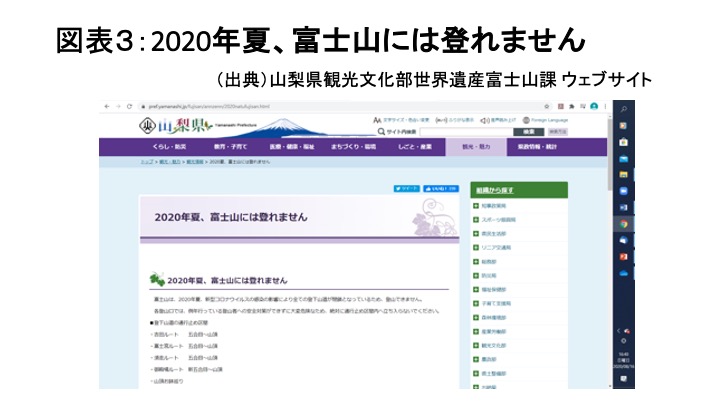Click the dark 検索 search button
Image resolution: width=720 pixels, height=405 pixels.
pyautogui.click(x=529, y=132)
